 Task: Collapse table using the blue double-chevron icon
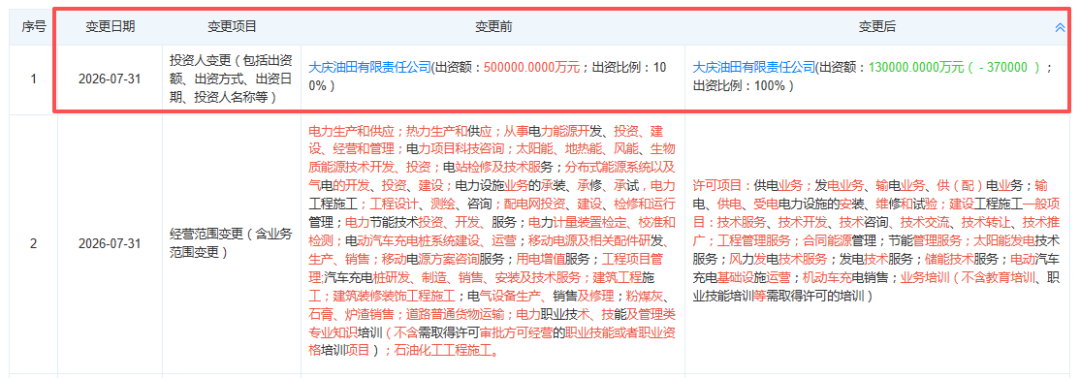point(1060,27)
